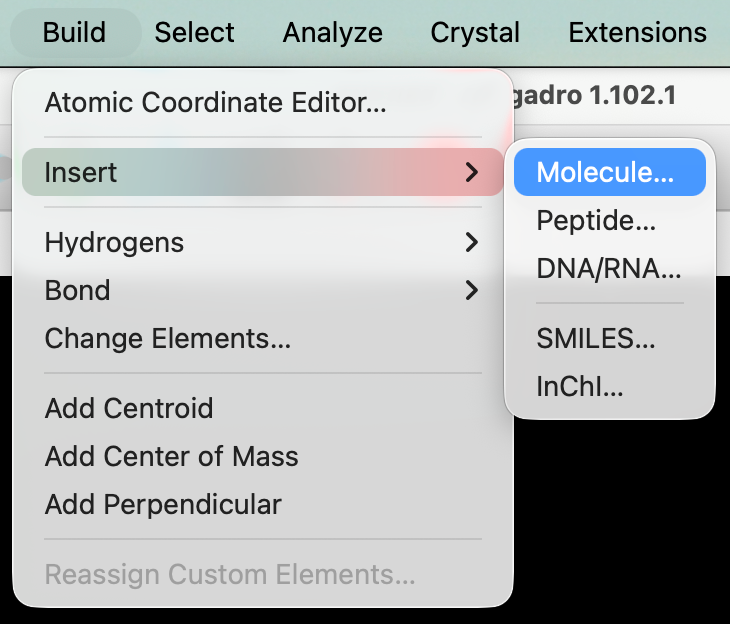Expand the Hydrogens submenu arrow

coord(472,242)
